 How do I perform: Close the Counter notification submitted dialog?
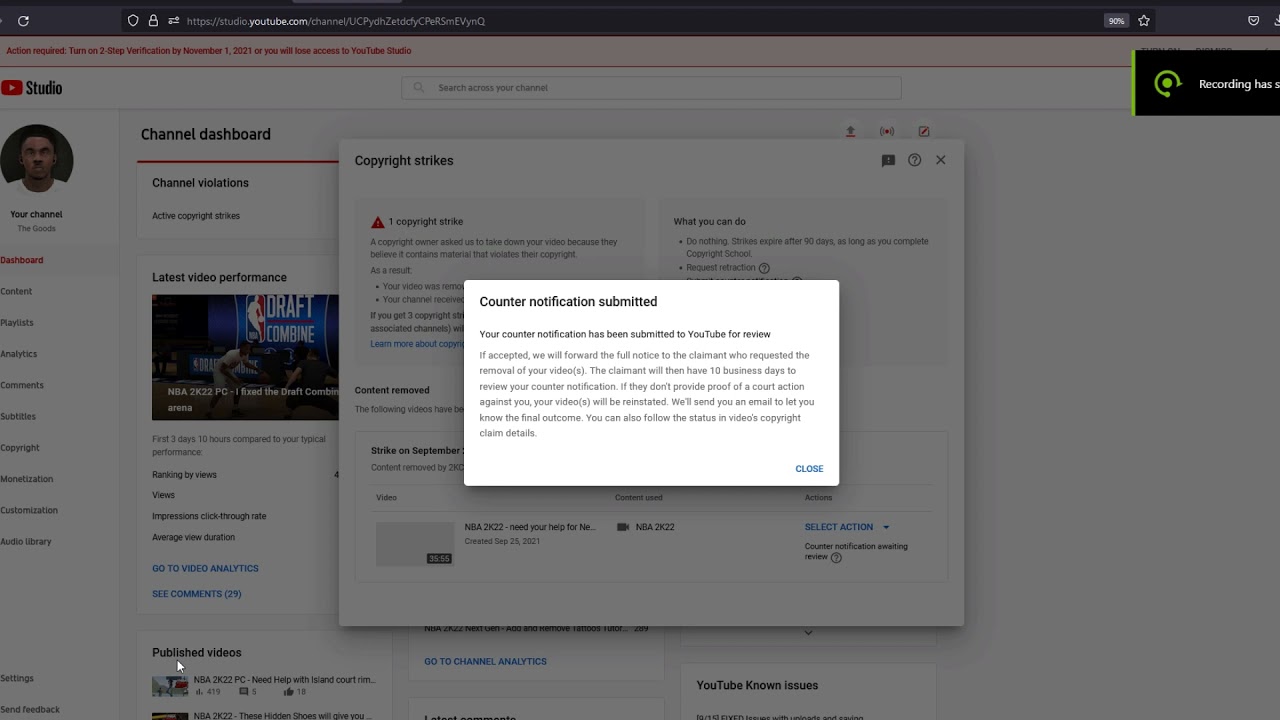click(x=809, y=469)
